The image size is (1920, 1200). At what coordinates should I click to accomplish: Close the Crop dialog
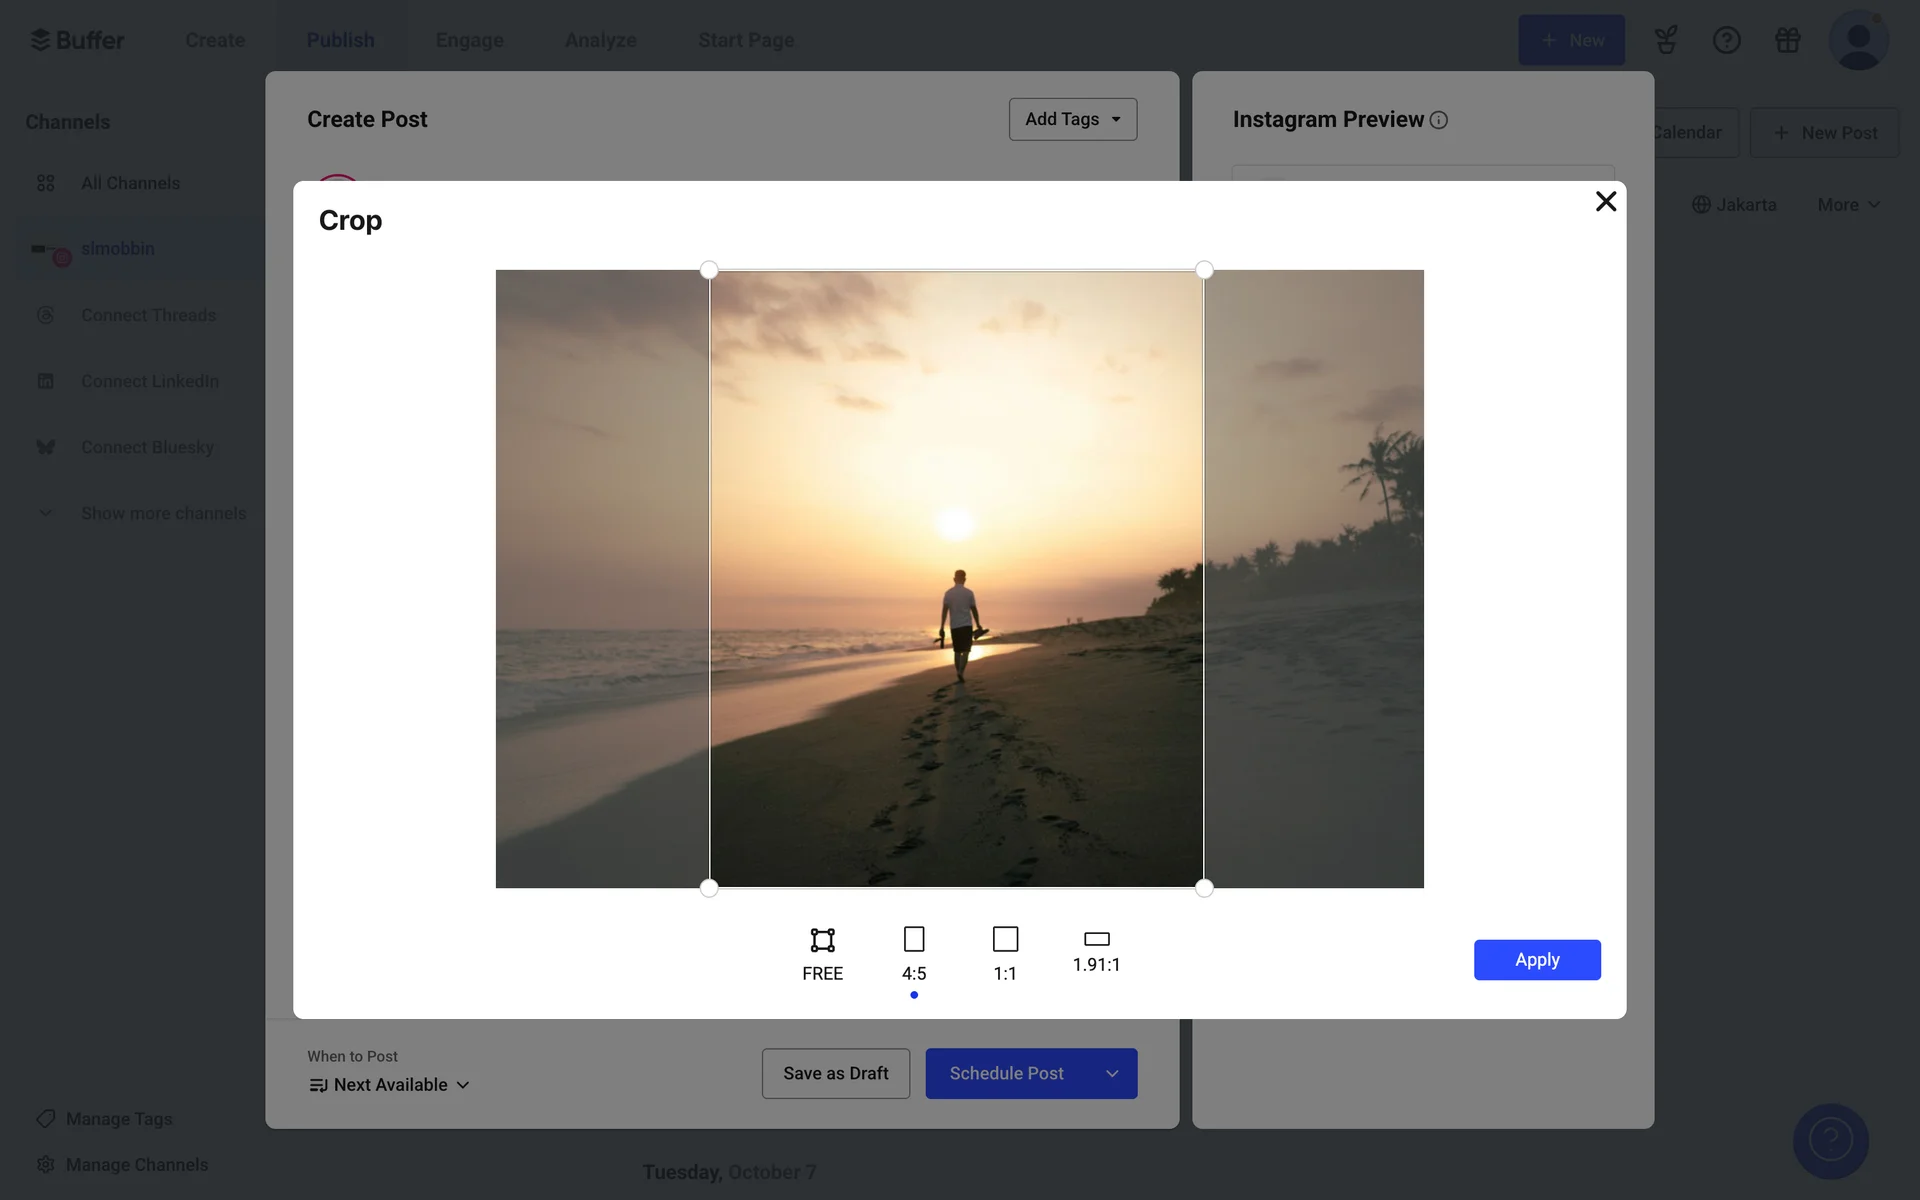point(1605,202)
